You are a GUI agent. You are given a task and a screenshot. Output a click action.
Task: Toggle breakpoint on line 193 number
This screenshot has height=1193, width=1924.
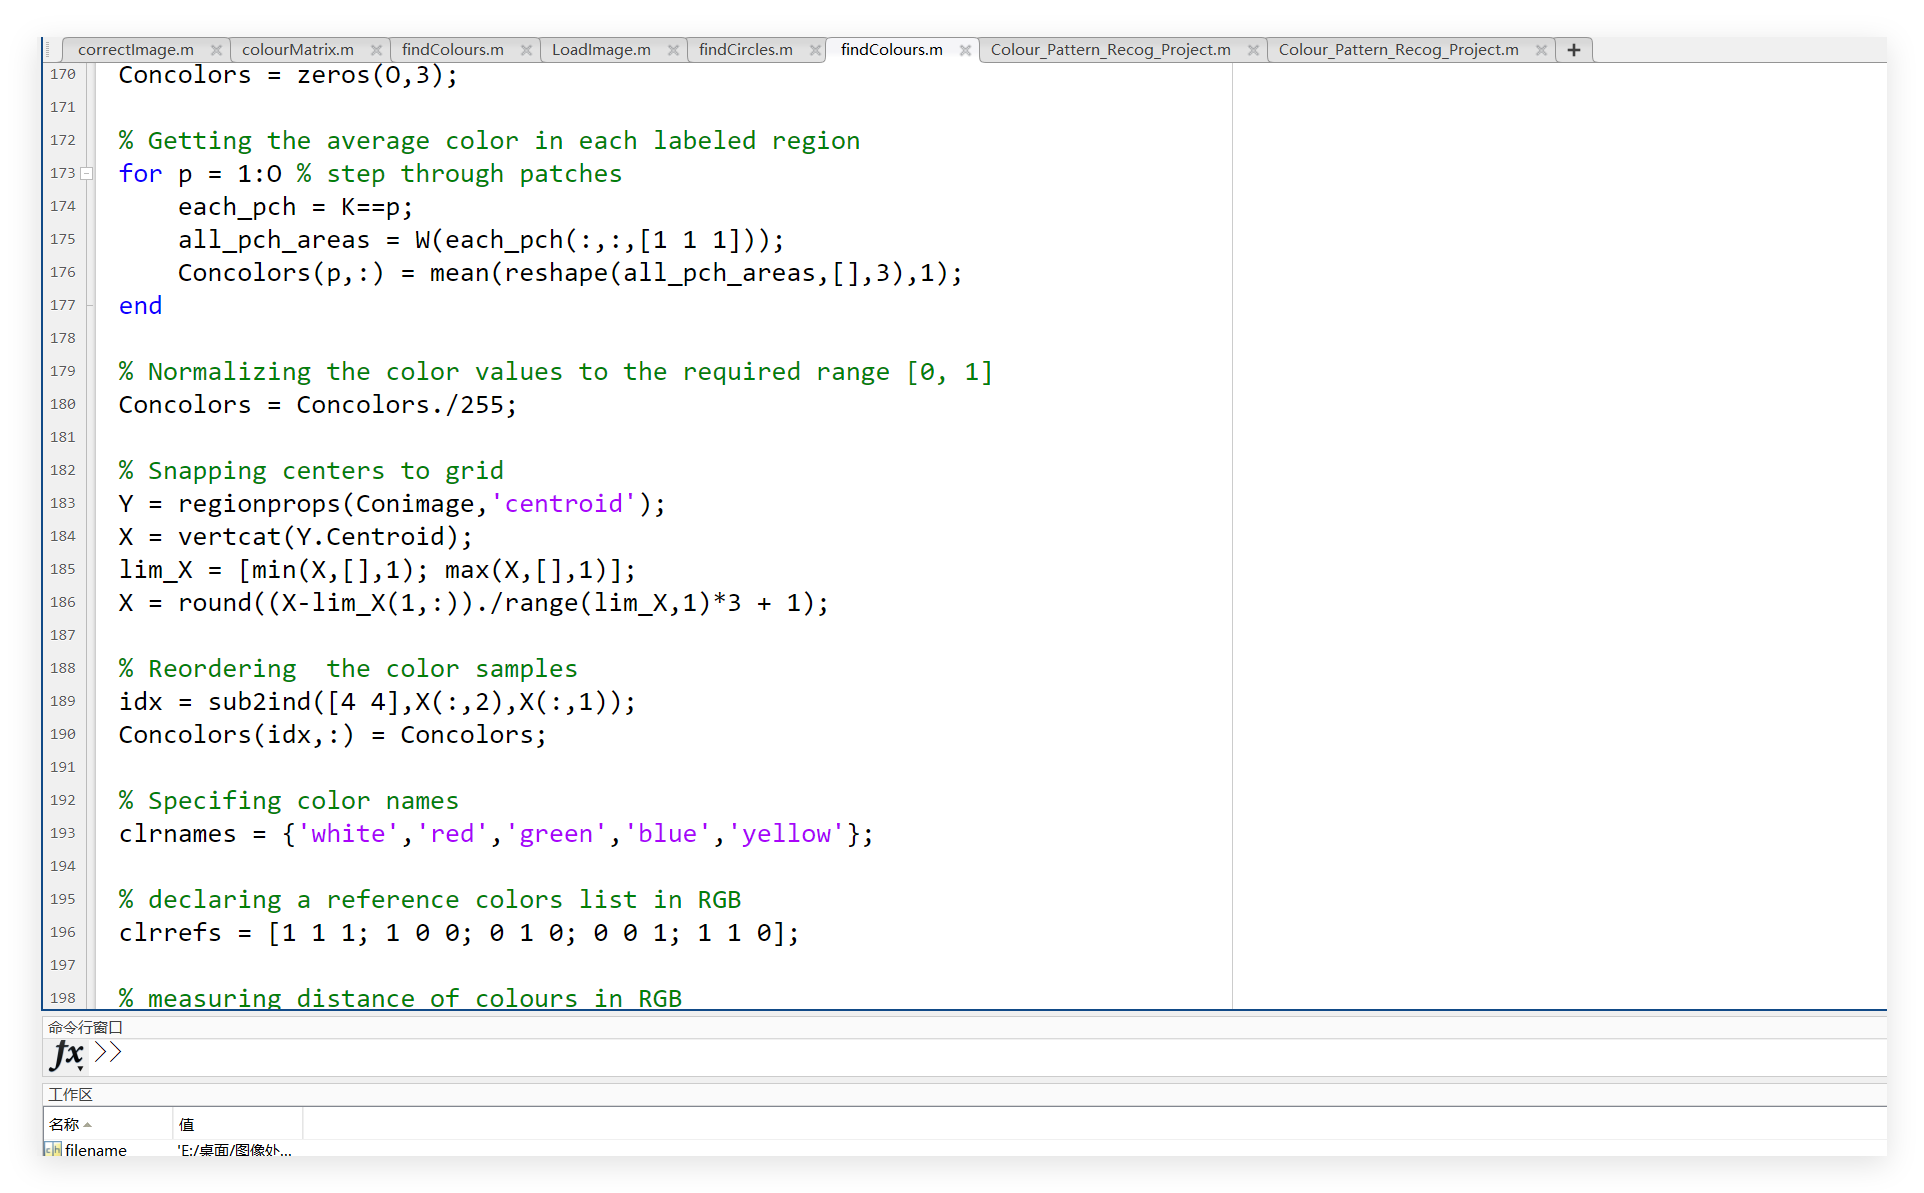62,833
